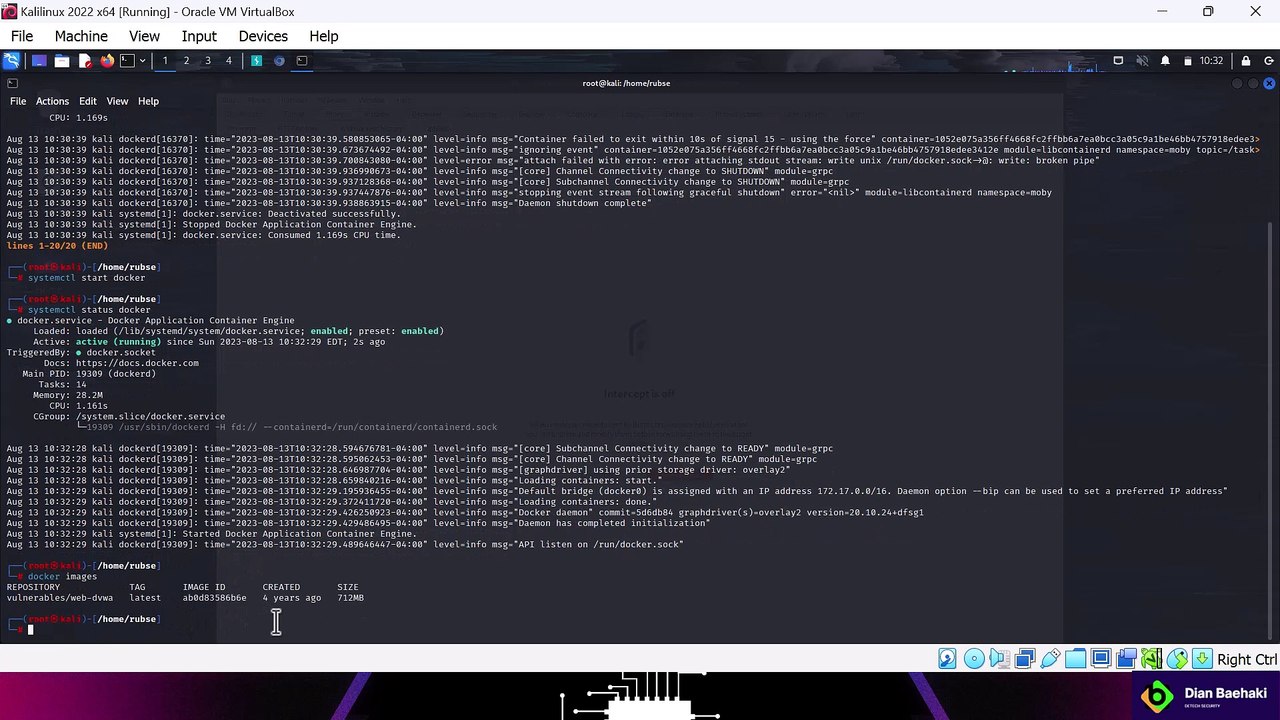Click the VirtualBox USB status icon

click(x=1050, y=659)
